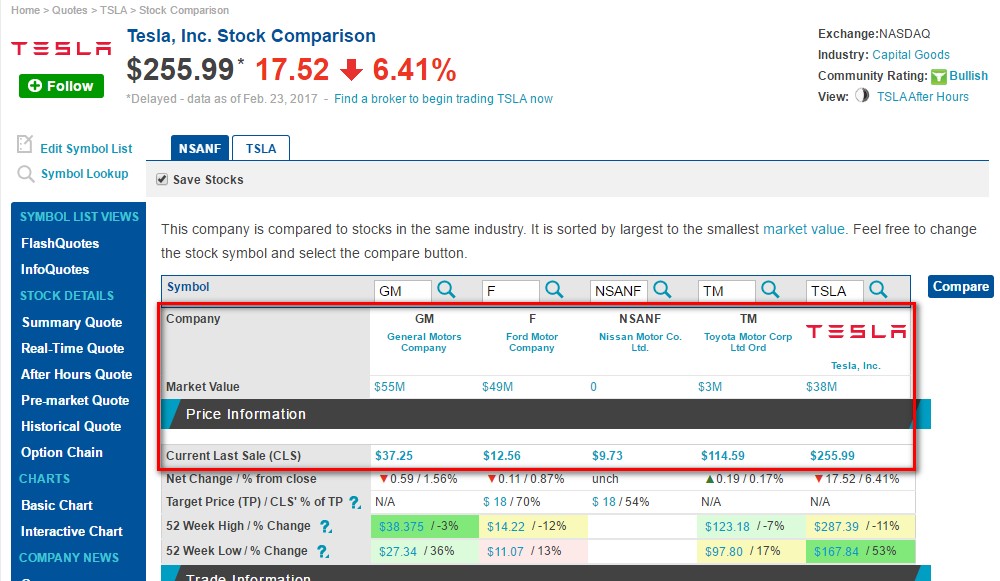Click the magnifier icon next to NSANF symbol
The width and height of the screenshot is (1000, 581).
coord(662,290)
